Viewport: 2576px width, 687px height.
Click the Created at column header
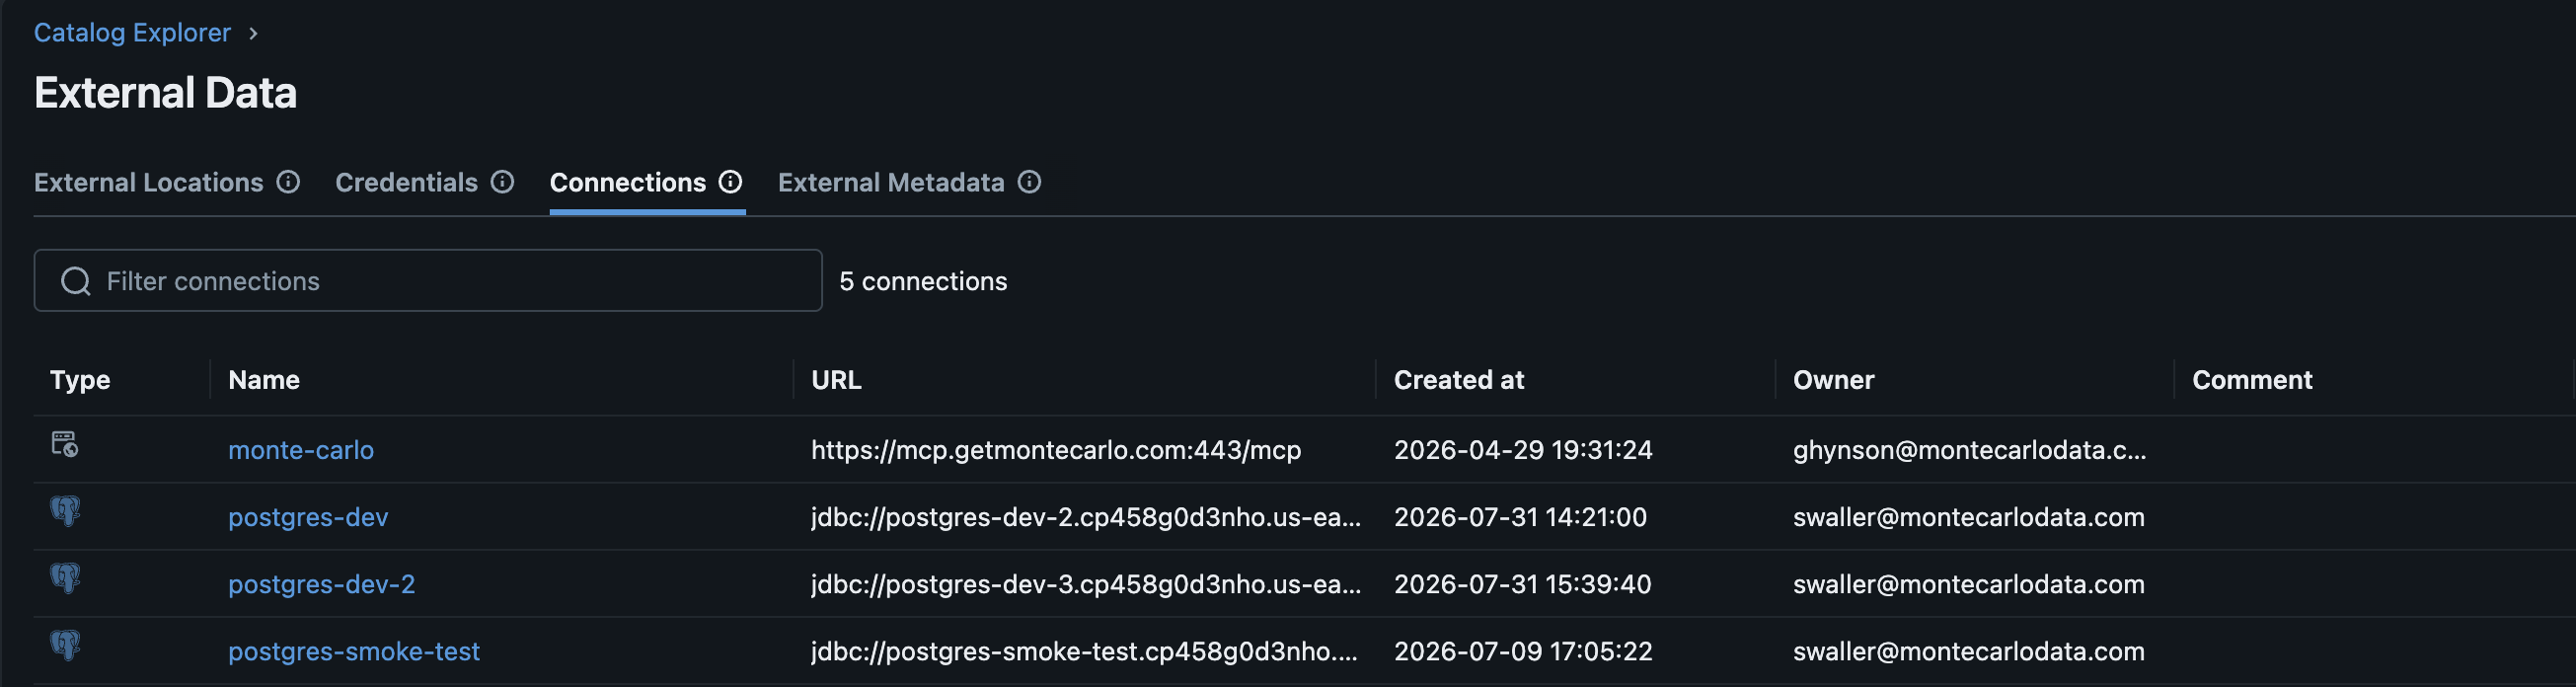[1459, 380]
